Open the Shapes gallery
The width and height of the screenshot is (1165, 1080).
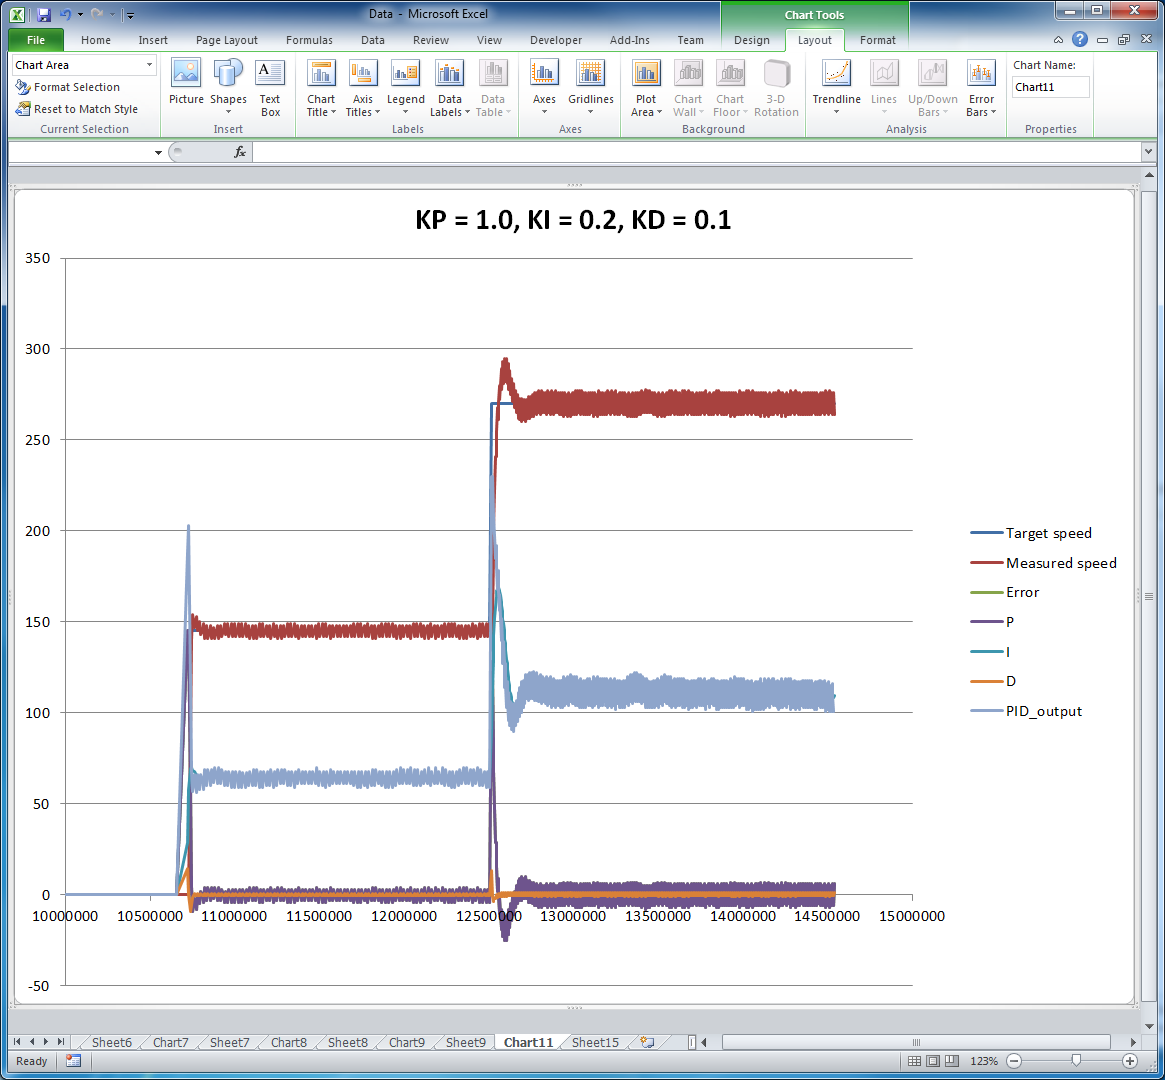click(x=228, y=86)
